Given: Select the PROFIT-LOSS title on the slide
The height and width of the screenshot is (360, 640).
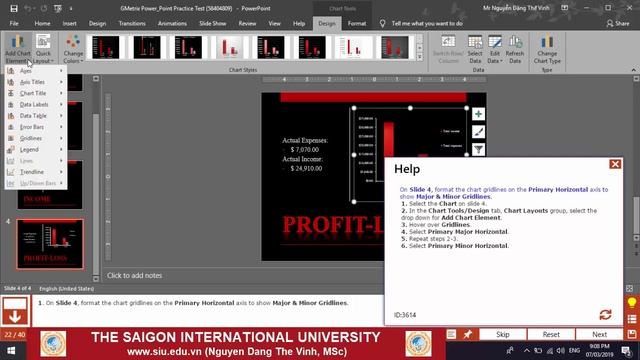Looking at the screenshot, I should point(333,226).
